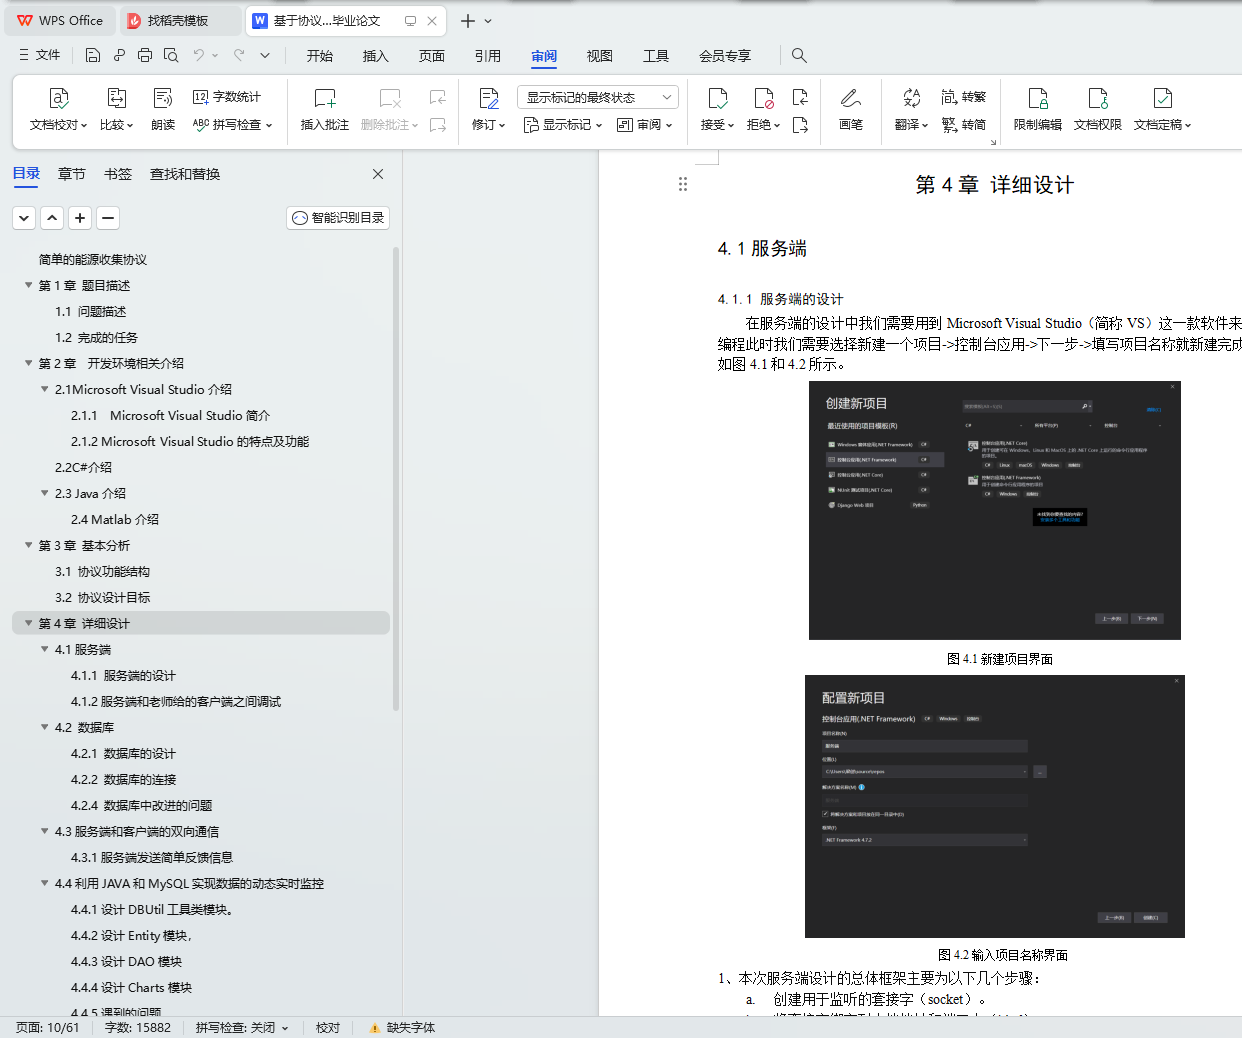Collapse the 第 1 章 题目描述 tree node
The width and height of the screenshot is (1242, 1038).
click(28, 285)
